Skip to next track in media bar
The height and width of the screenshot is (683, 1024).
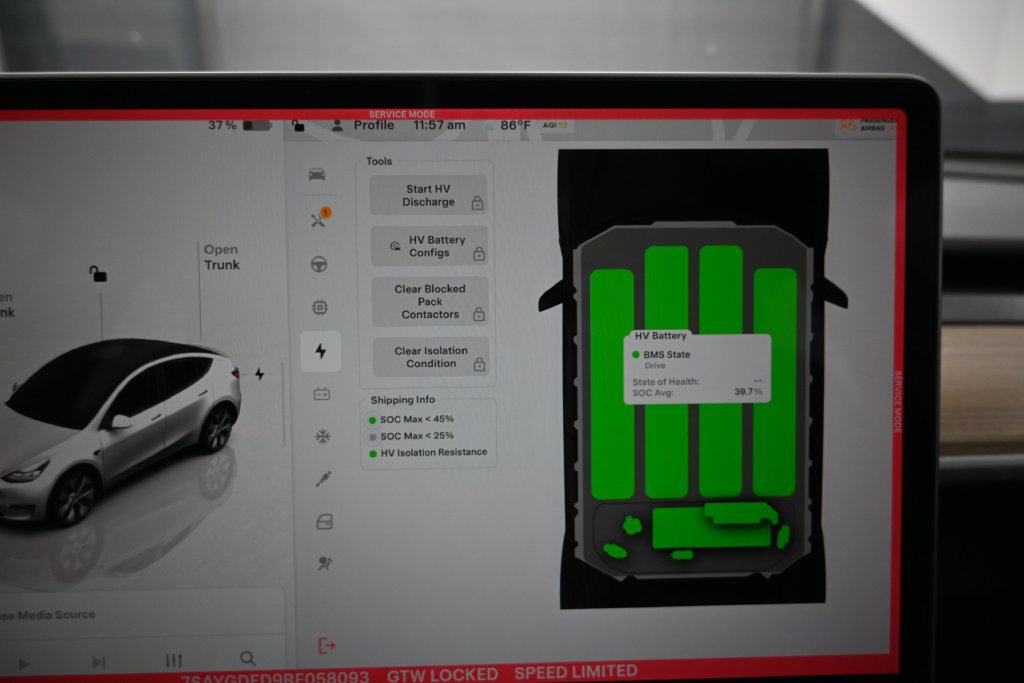99,662
